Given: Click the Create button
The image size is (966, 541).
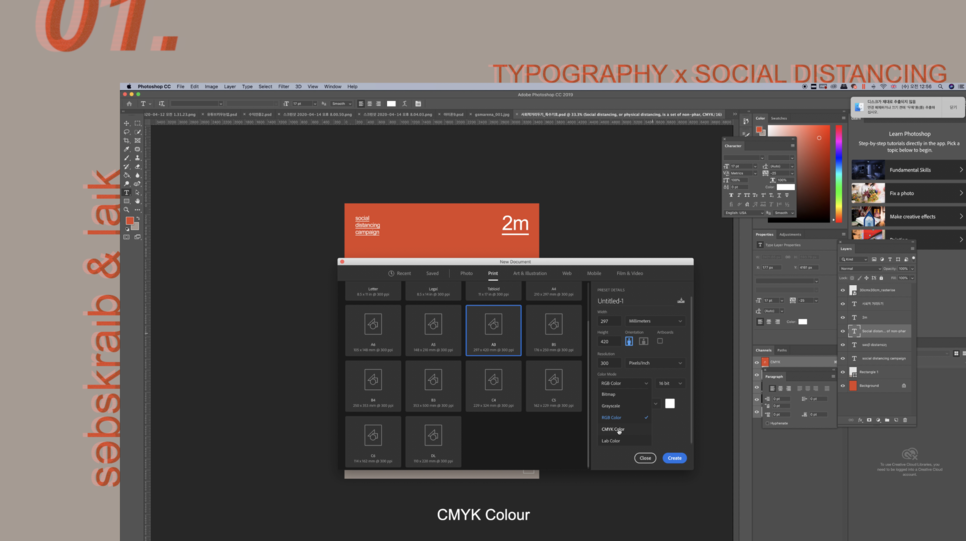Looking at the screenshot, I should point(675,458).
